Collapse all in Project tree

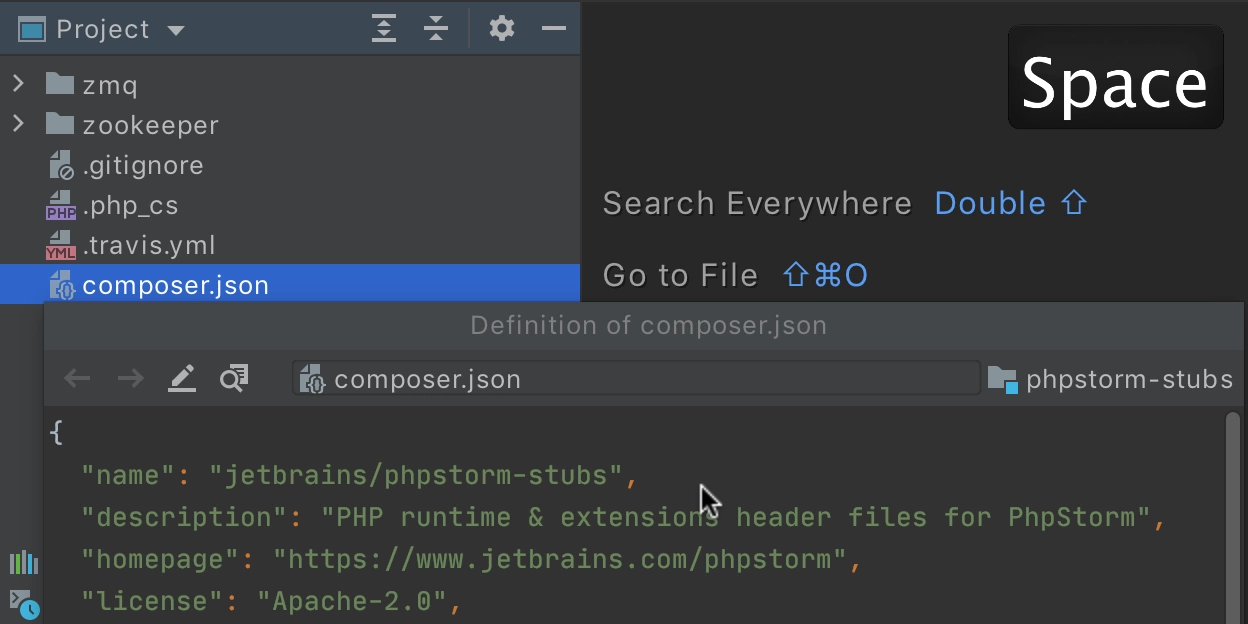(x=436, y=29)
